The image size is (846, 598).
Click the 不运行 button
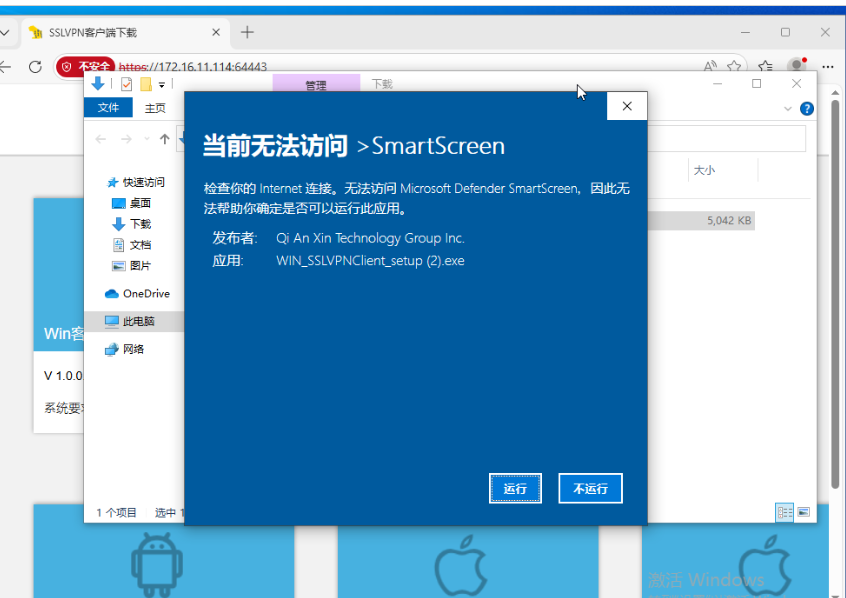pos(590,488)
